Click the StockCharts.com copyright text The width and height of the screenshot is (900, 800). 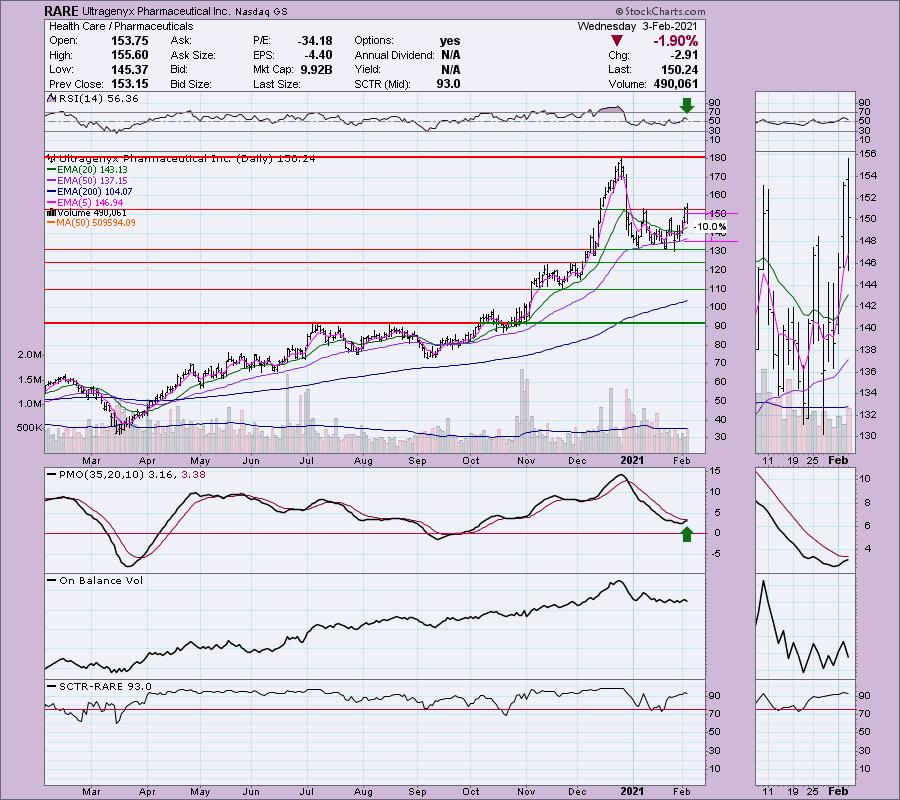coord(660,11)
